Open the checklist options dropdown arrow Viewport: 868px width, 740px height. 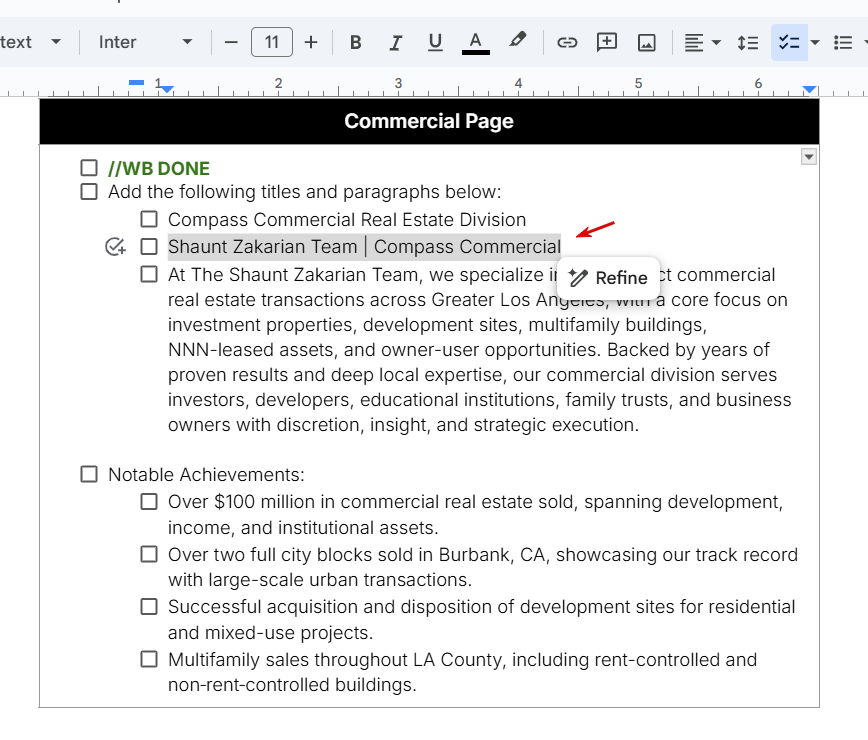[x=815, y=43]
